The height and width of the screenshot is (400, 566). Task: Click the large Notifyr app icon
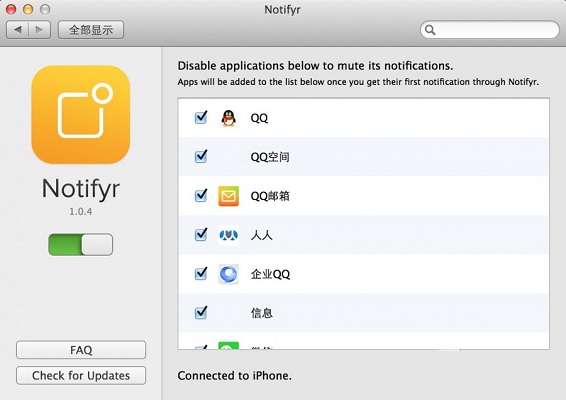coord(81,114)
